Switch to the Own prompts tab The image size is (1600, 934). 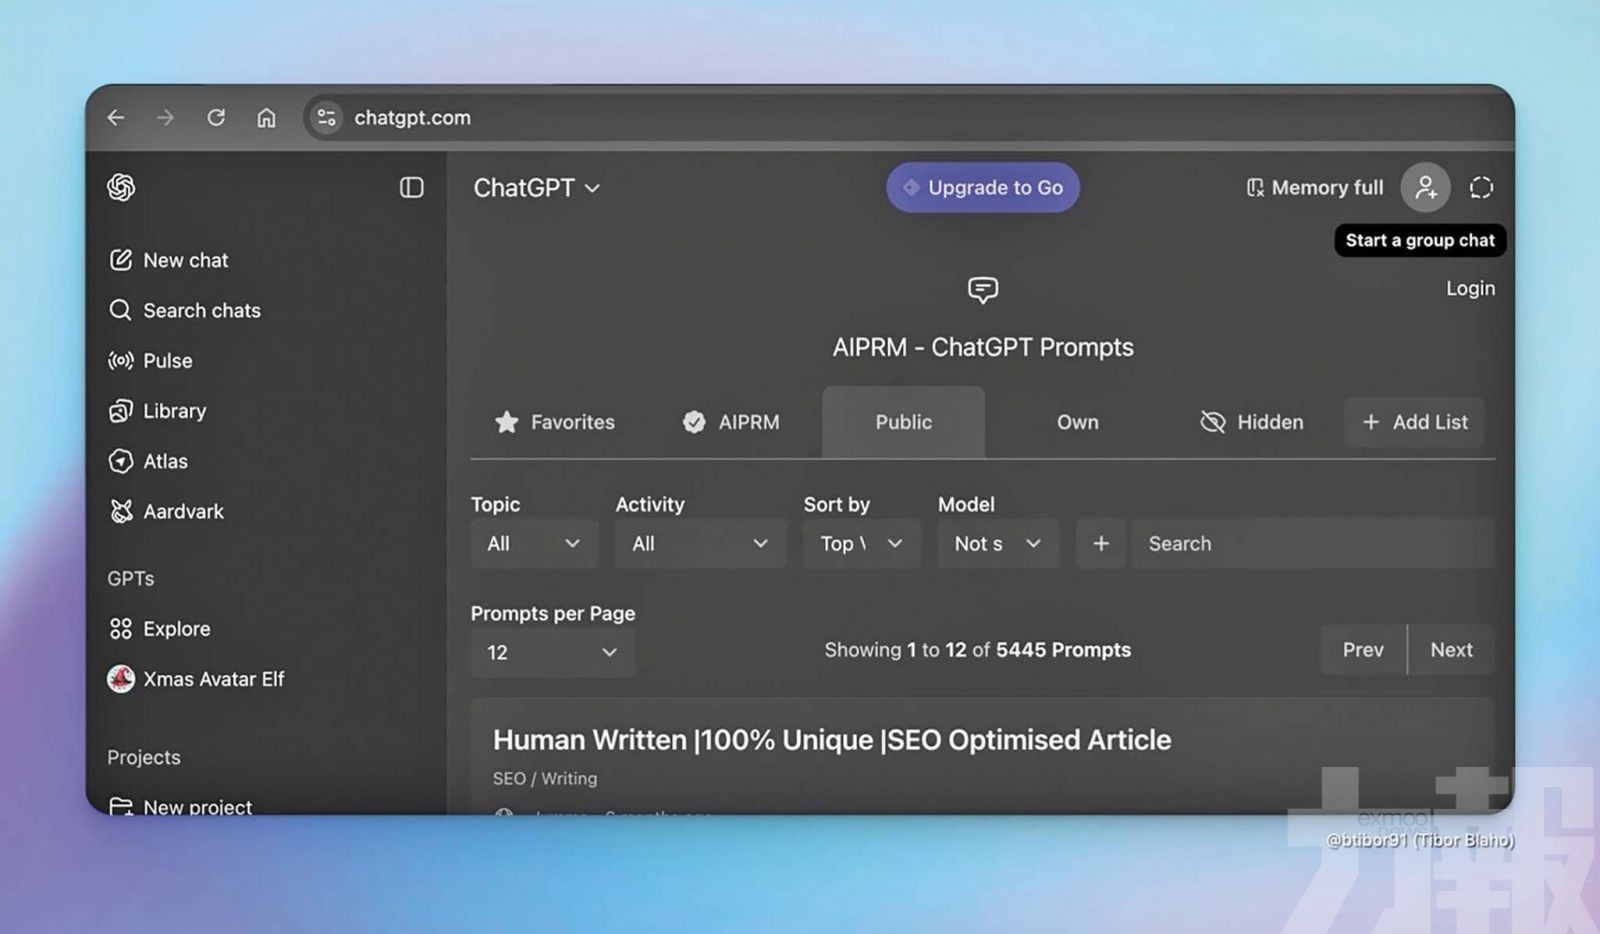(1076, 422)
